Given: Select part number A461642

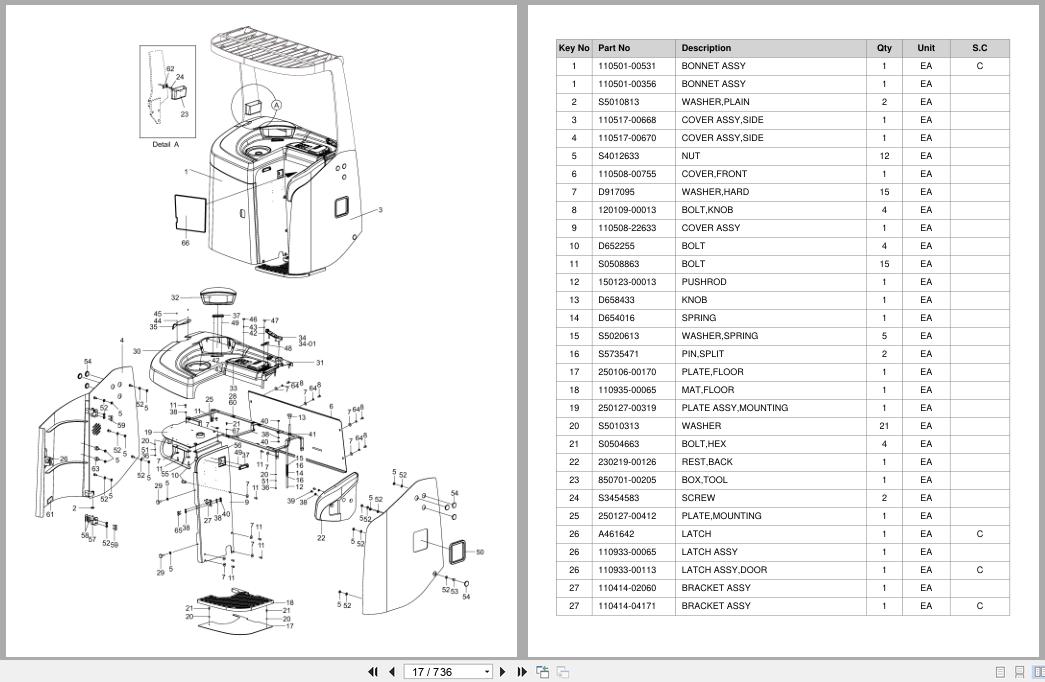Looking at the screenshot, I should [616, 534].
